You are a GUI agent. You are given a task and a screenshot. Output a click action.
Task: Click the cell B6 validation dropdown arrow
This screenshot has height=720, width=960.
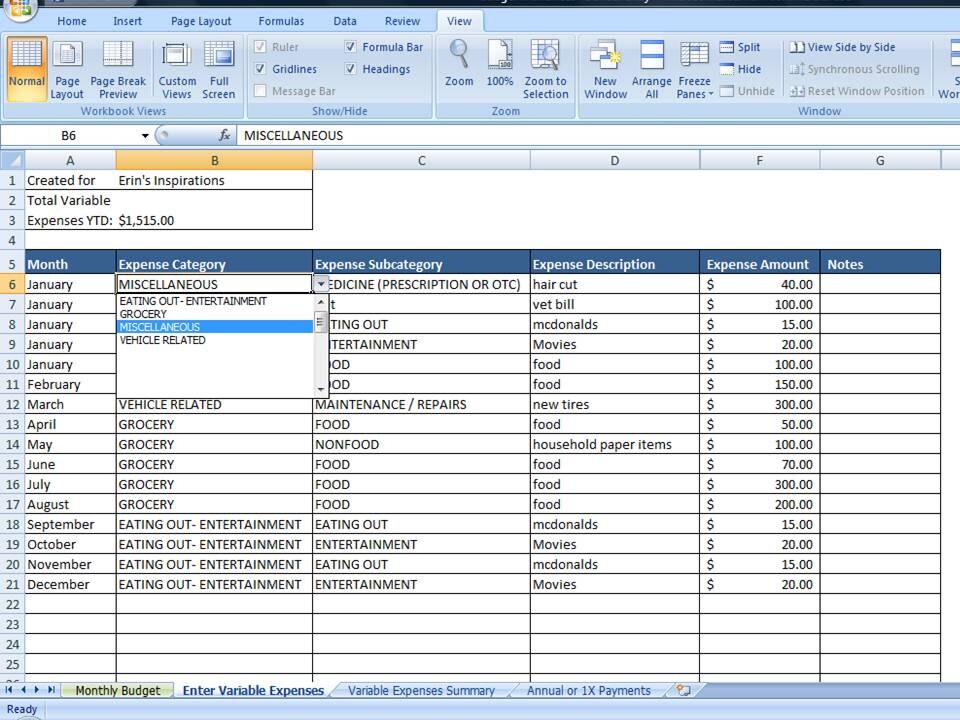(x=321, y=284)
